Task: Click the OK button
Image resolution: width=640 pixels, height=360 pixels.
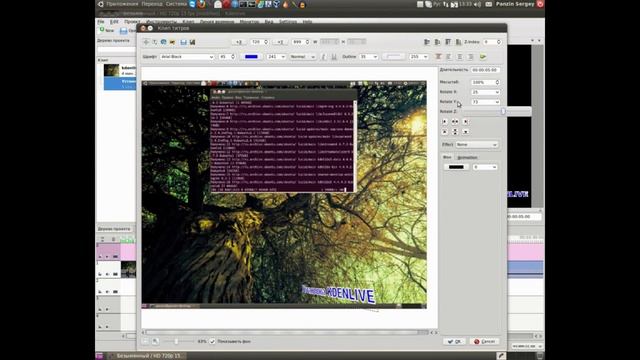Action: tap(454, 341)
